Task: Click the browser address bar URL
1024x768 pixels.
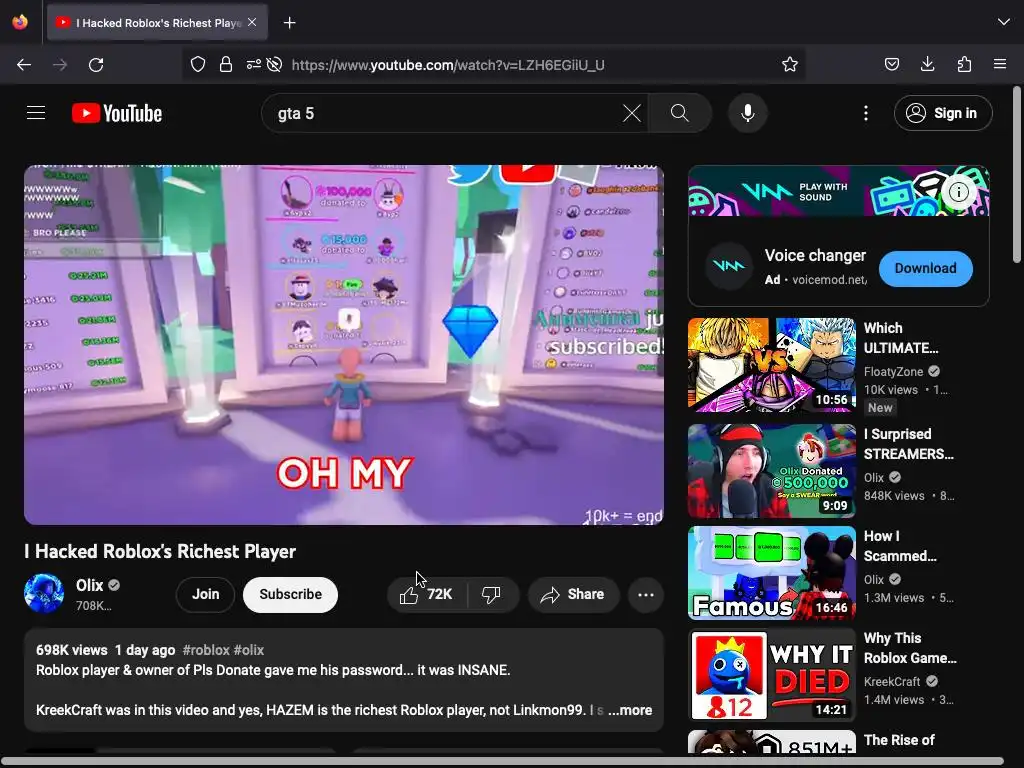Action: tap(448, 65)
